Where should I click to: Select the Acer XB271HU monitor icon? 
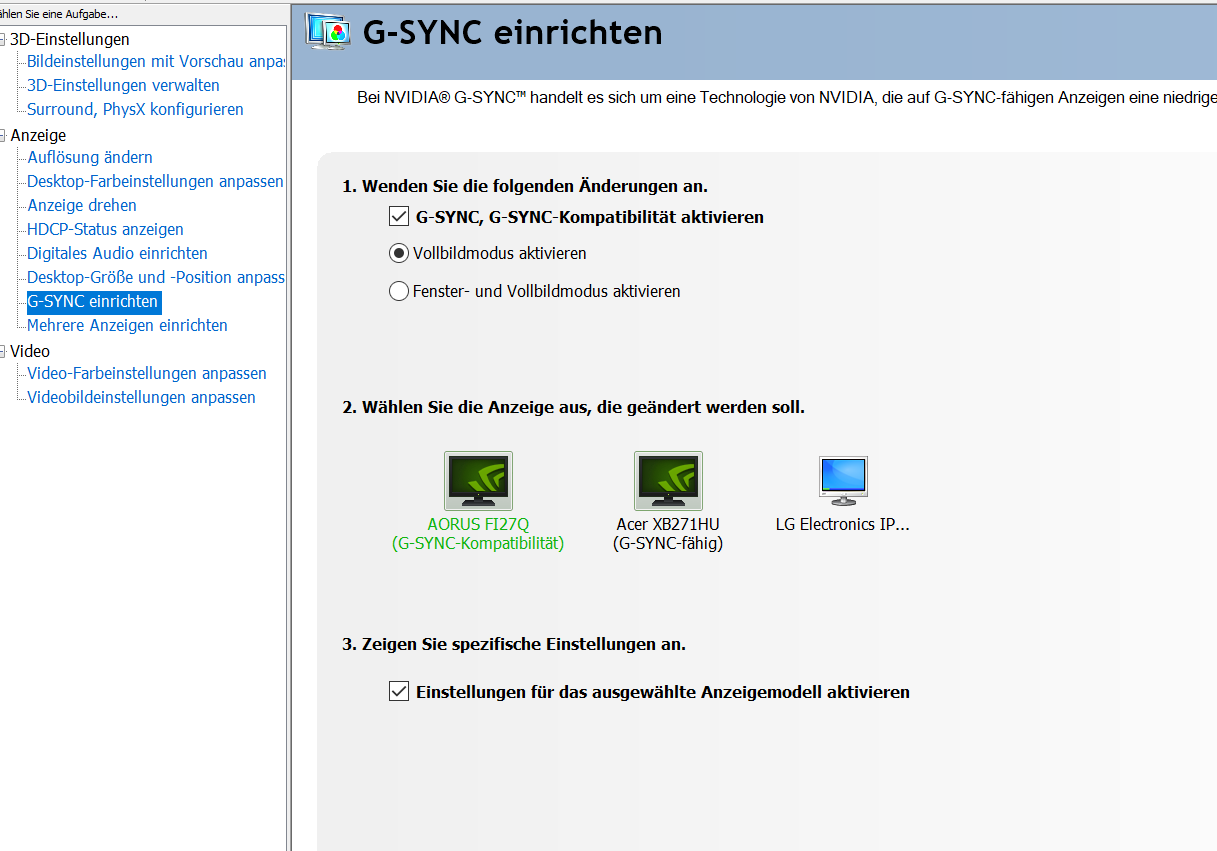tap(668, 481)
